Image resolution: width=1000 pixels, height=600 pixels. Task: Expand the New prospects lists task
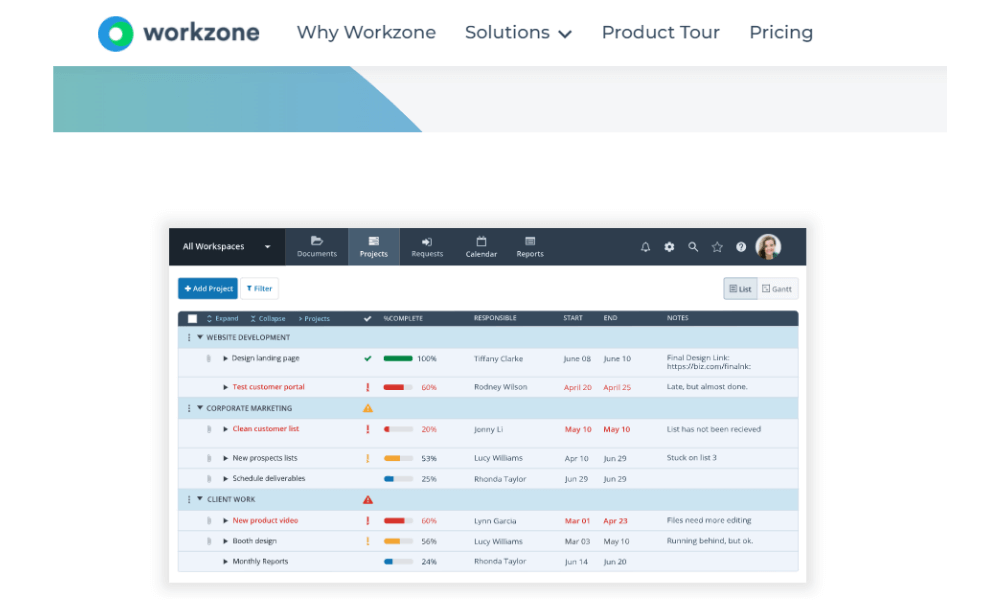(225, 458)
